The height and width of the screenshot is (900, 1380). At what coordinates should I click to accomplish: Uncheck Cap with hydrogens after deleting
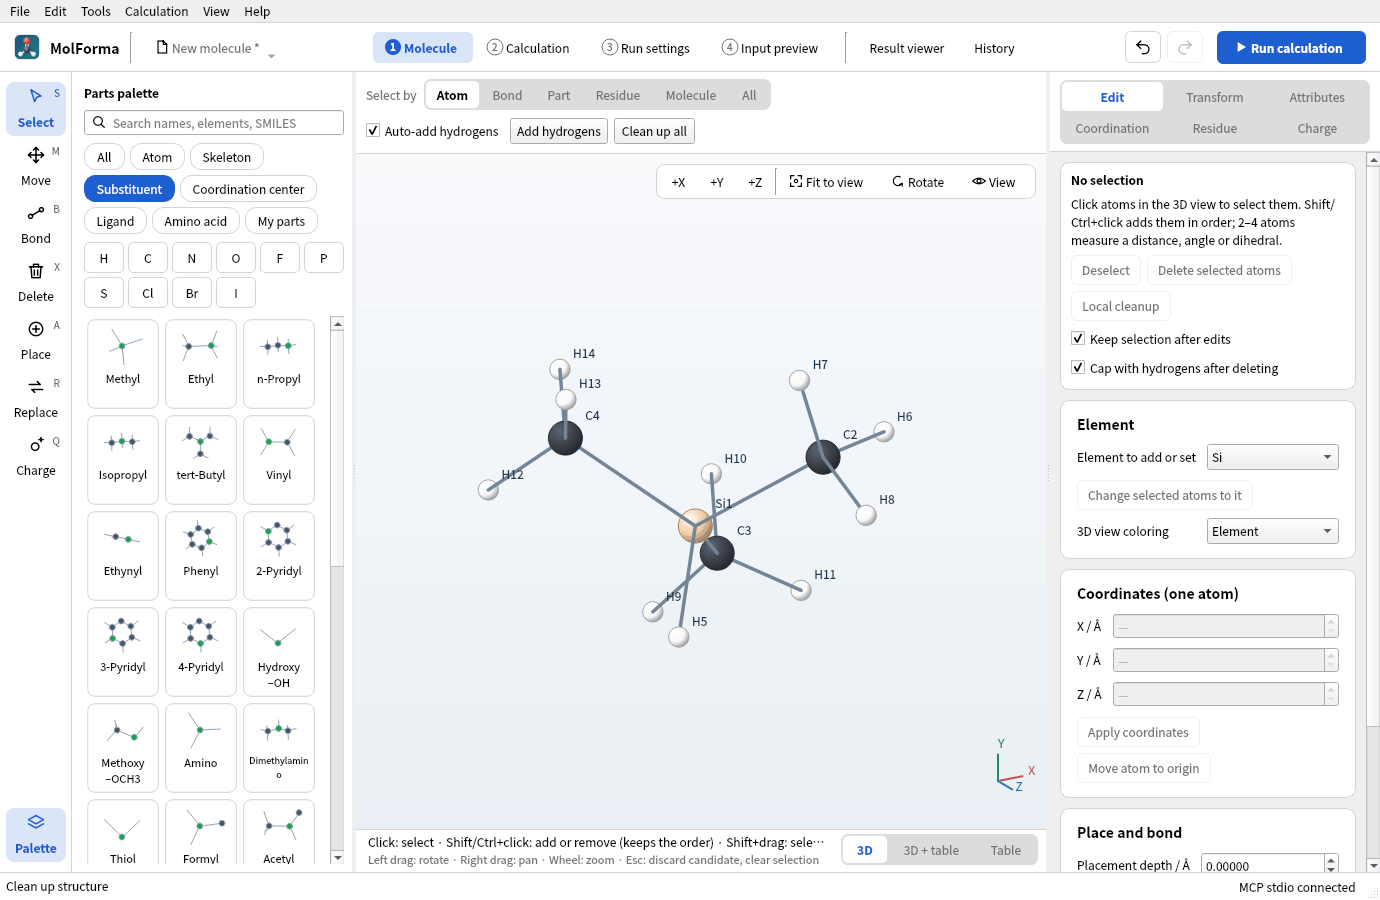point(1078,368)
